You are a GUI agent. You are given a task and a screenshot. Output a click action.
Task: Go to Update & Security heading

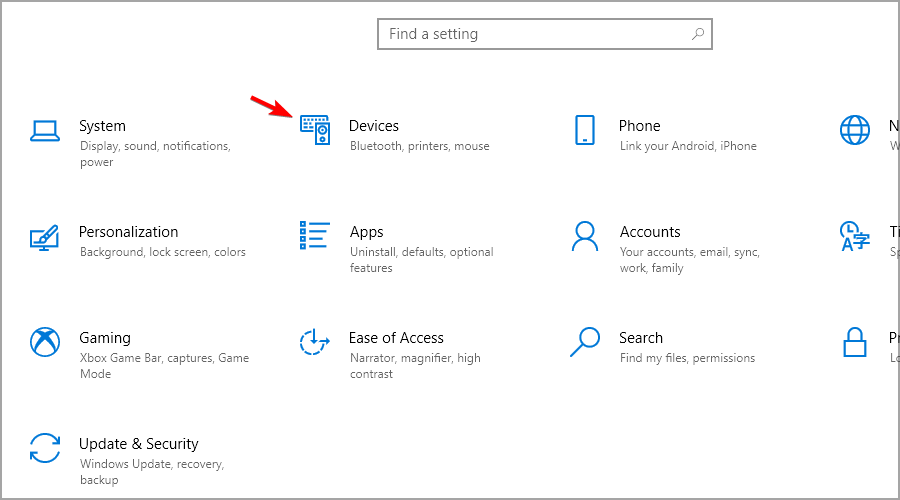pos(139,444)
